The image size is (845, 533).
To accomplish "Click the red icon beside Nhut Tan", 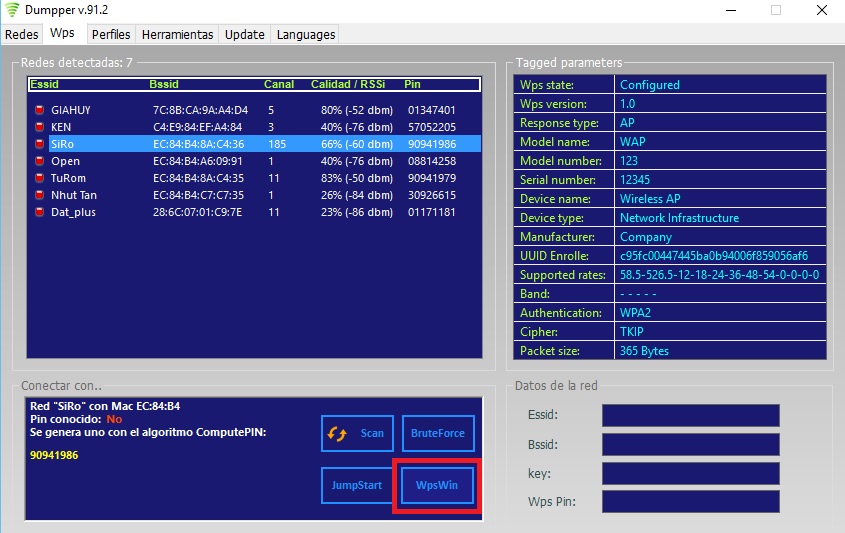I will pyautogui.click(x=39, y=195).
